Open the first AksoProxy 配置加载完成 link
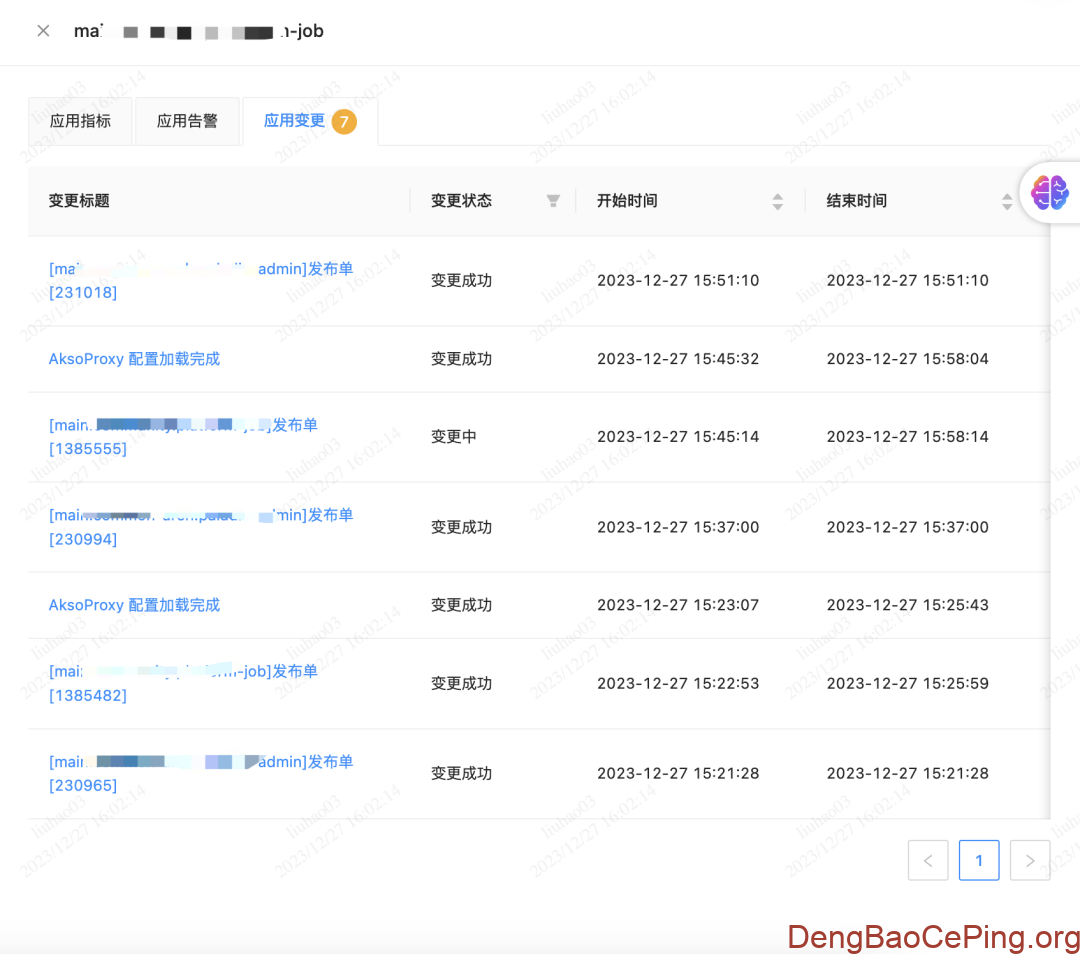The height and width of the screenshot is (954, 1080). pos(134,358)
